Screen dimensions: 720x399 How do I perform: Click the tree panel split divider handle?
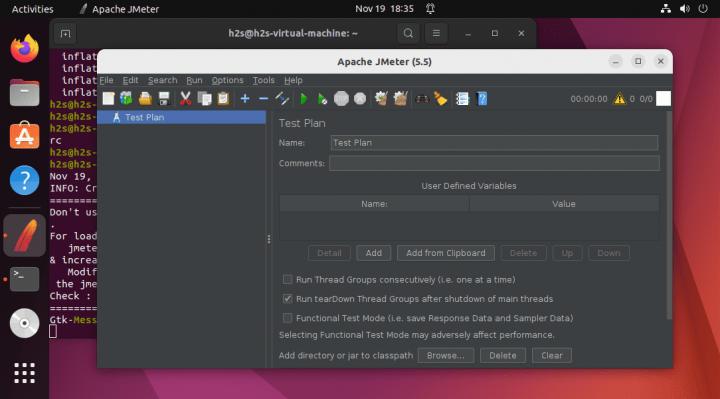269,239
